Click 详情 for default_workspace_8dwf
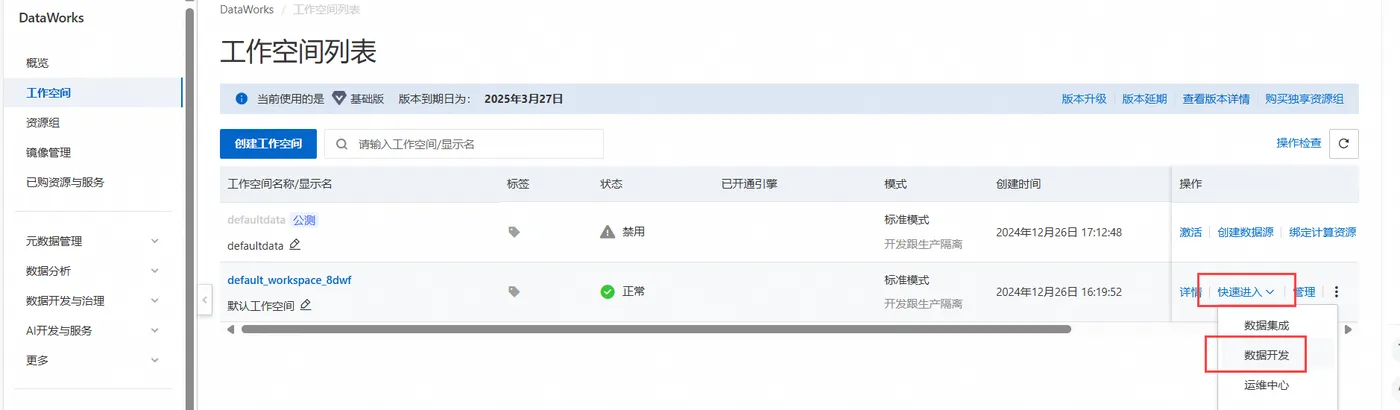 coord(1190,292)
